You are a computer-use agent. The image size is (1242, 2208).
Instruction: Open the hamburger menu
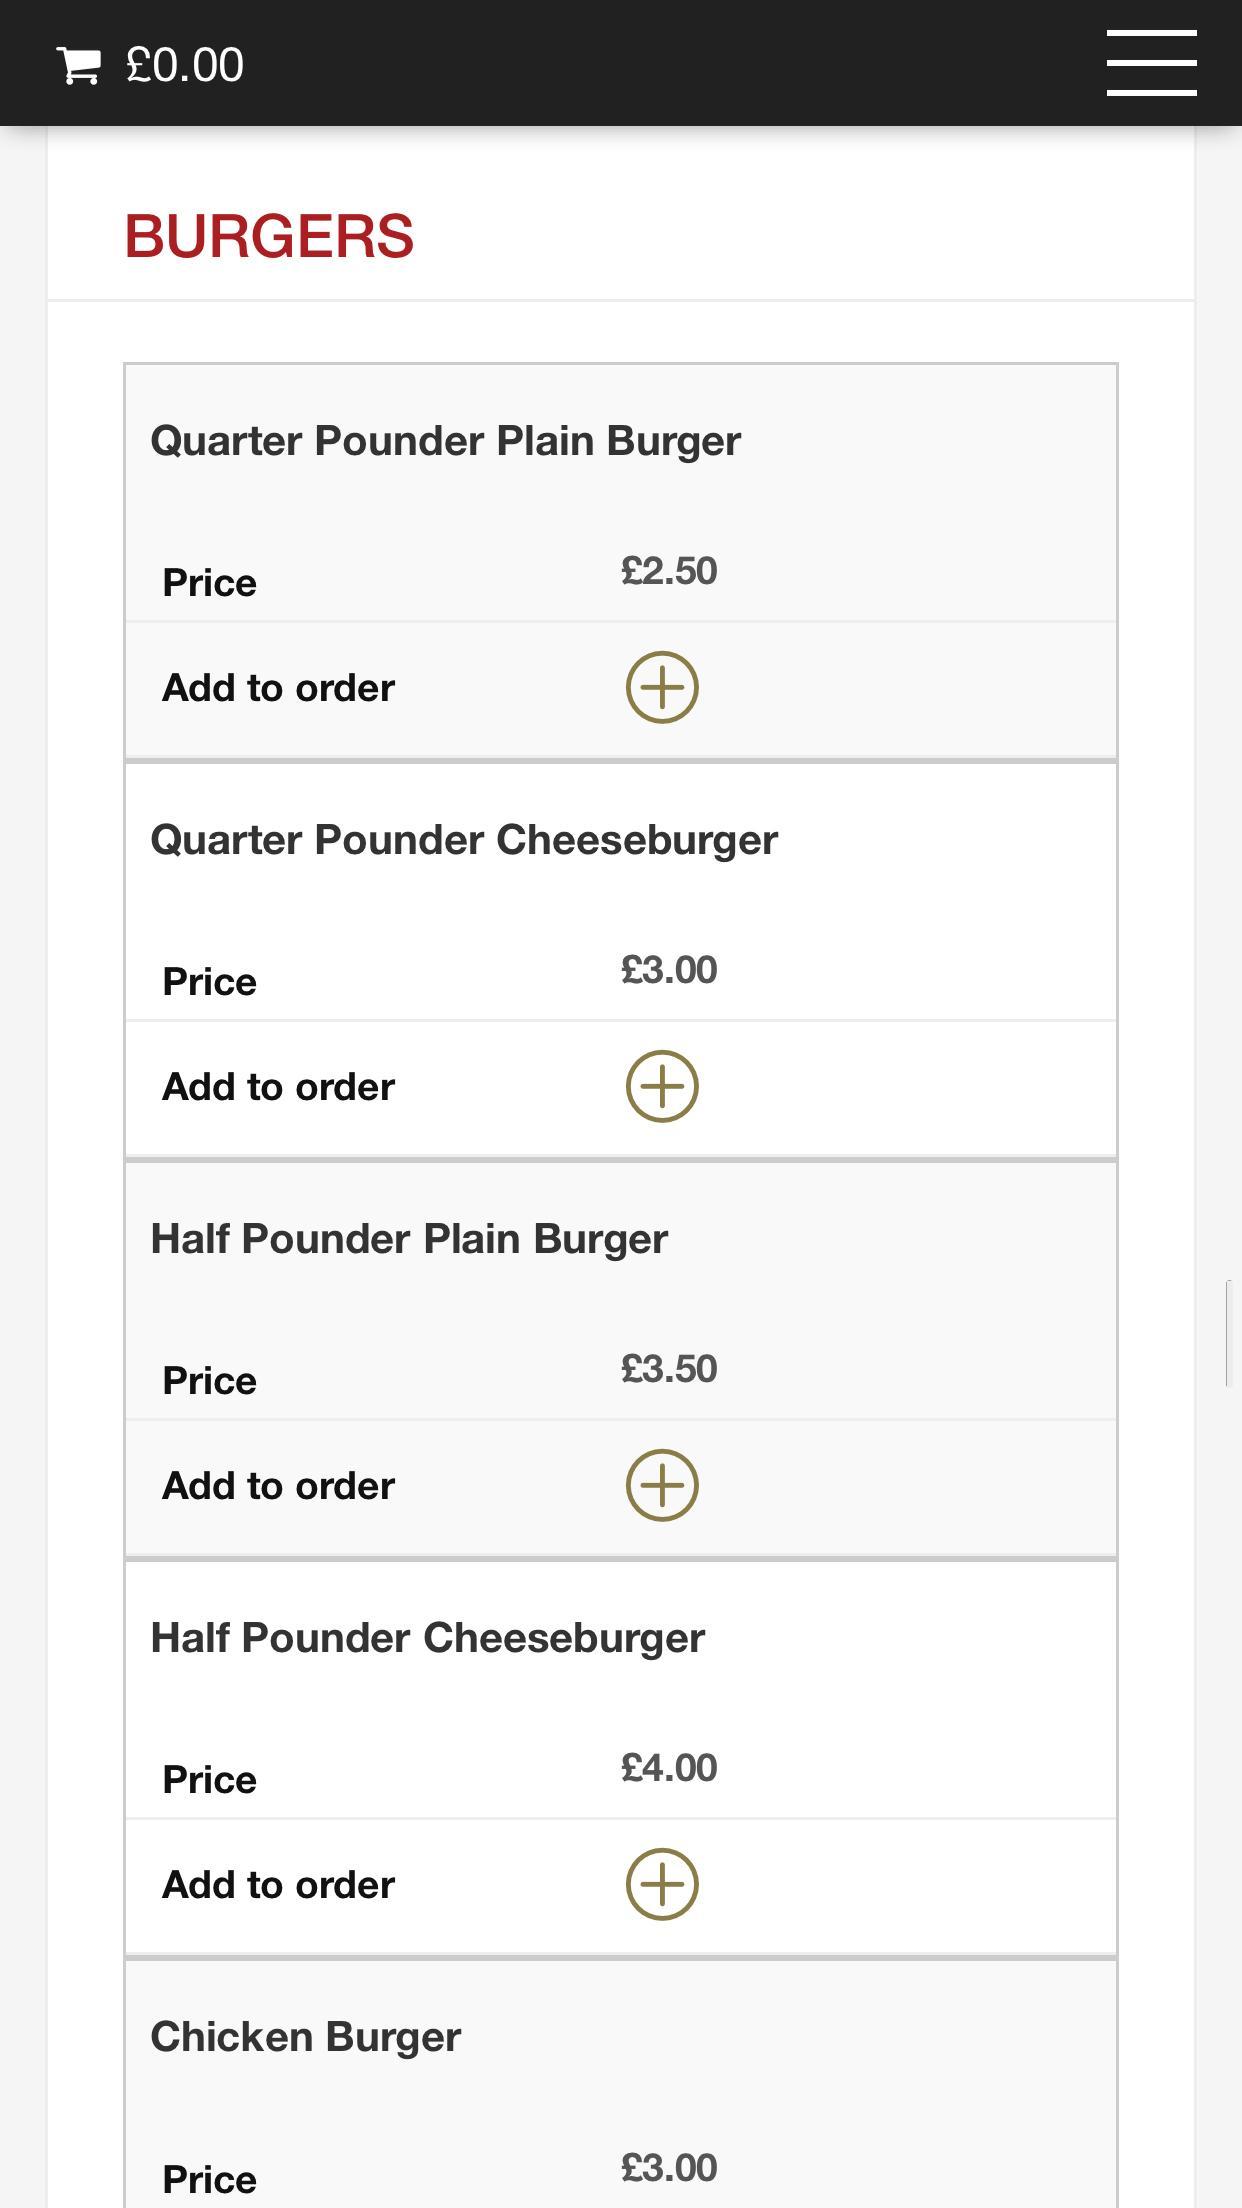tap(1151, 63)
